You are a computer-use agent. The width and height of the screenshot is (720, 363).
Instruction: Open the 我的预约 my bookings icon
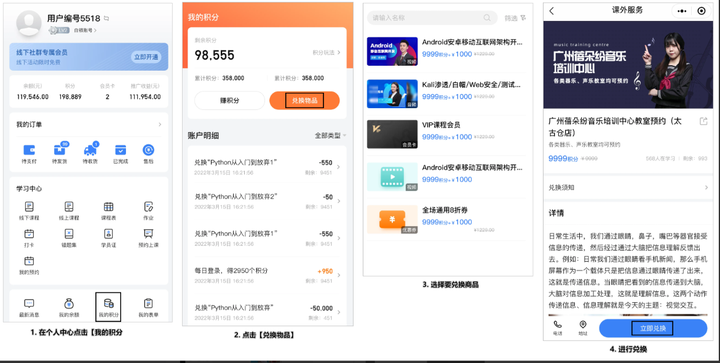point(29,261)
